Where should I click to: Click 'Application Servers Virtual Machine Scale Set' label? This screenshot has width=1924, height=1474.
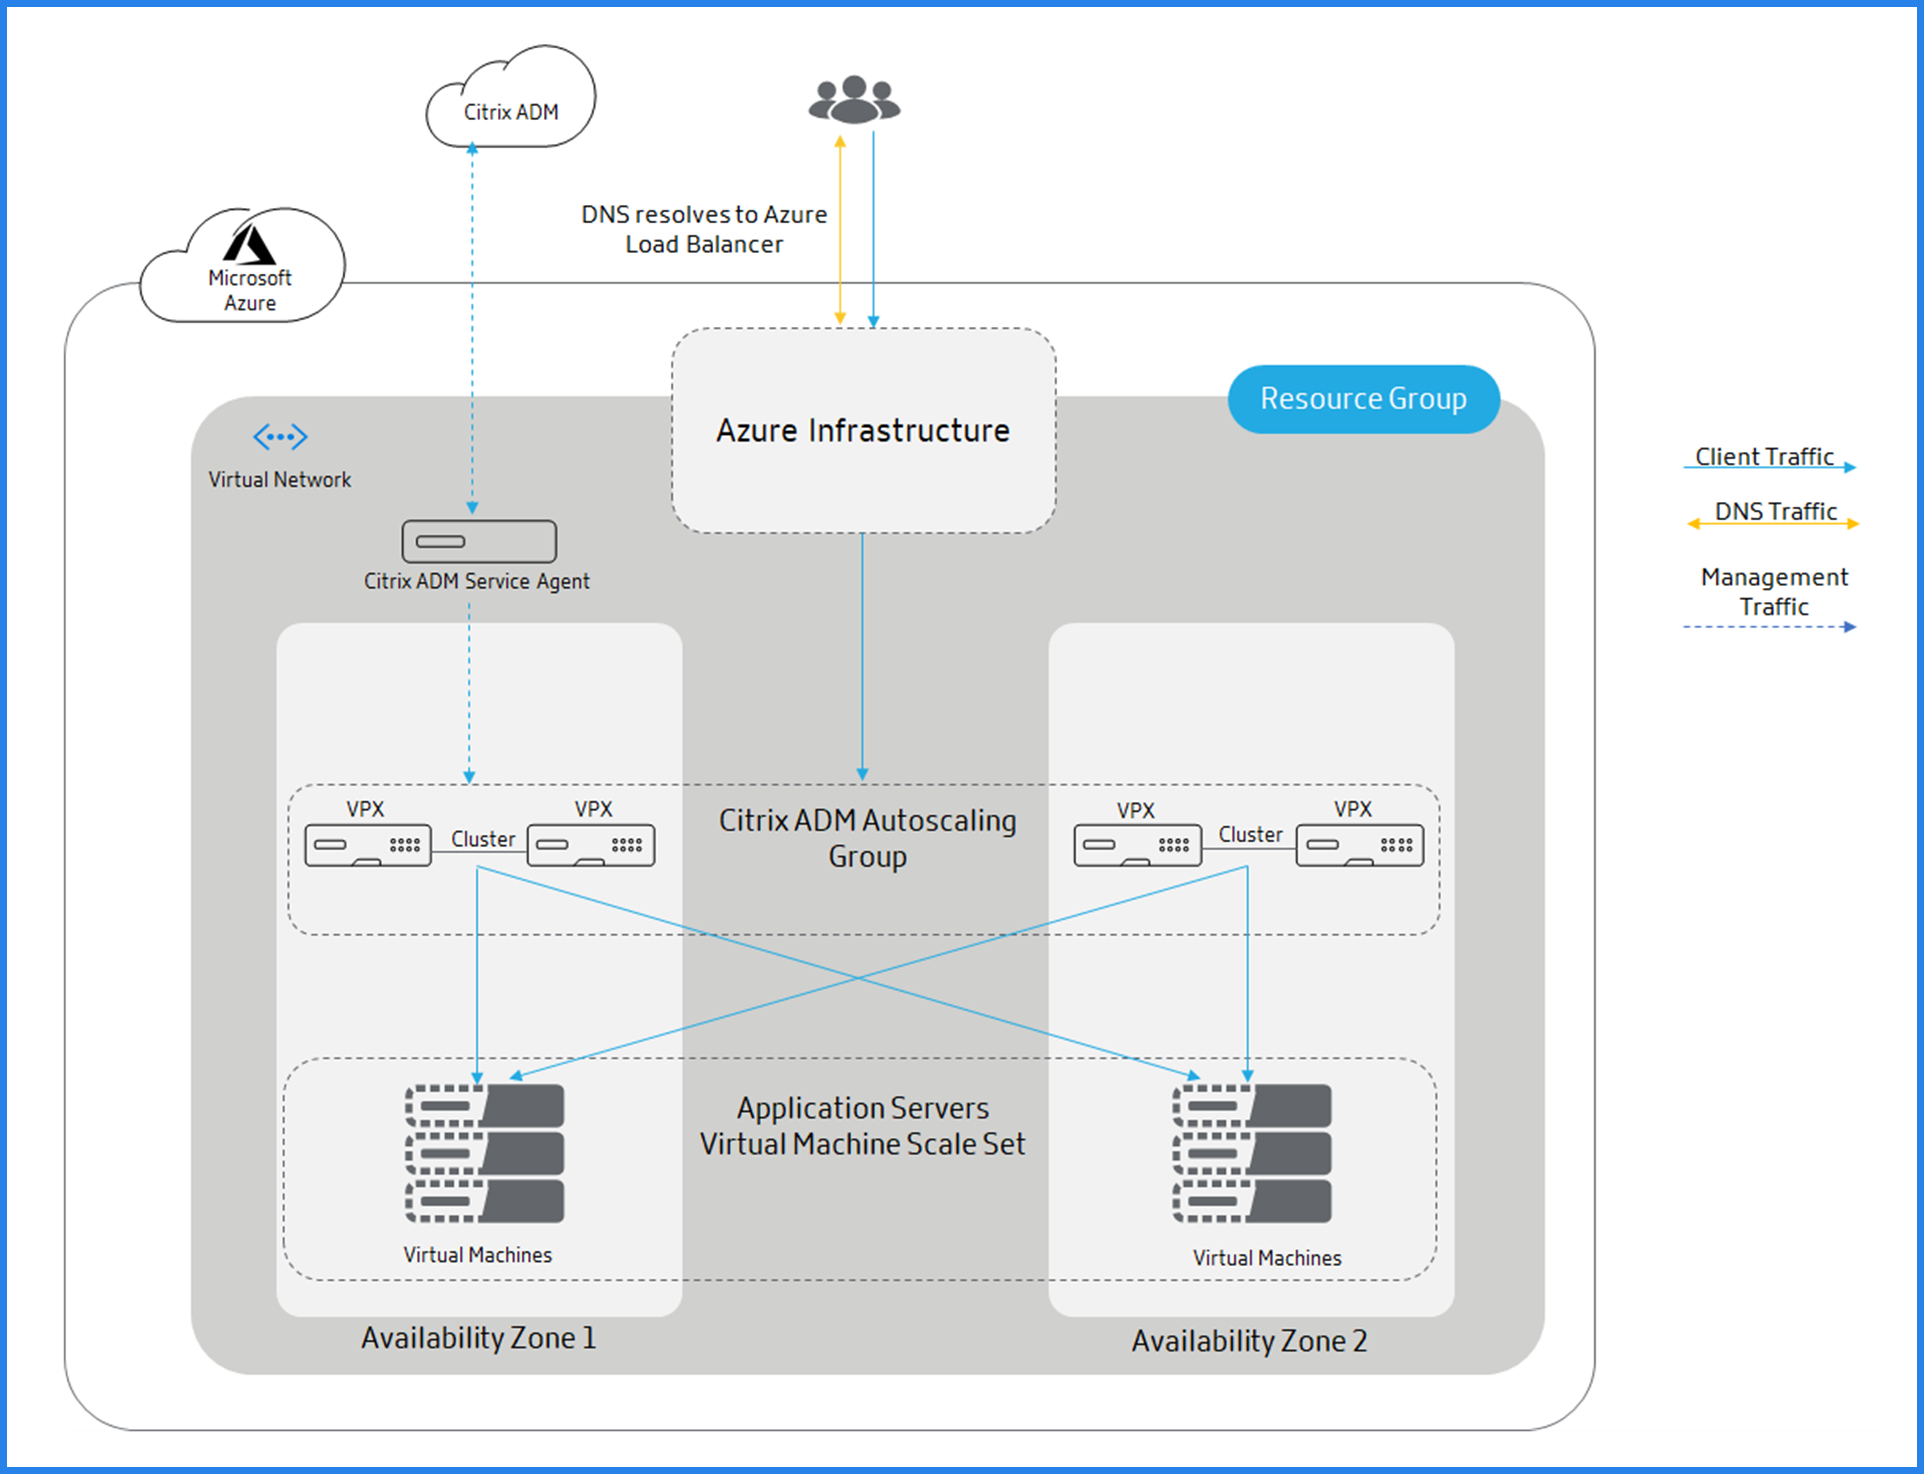(x=863, y=1126)
